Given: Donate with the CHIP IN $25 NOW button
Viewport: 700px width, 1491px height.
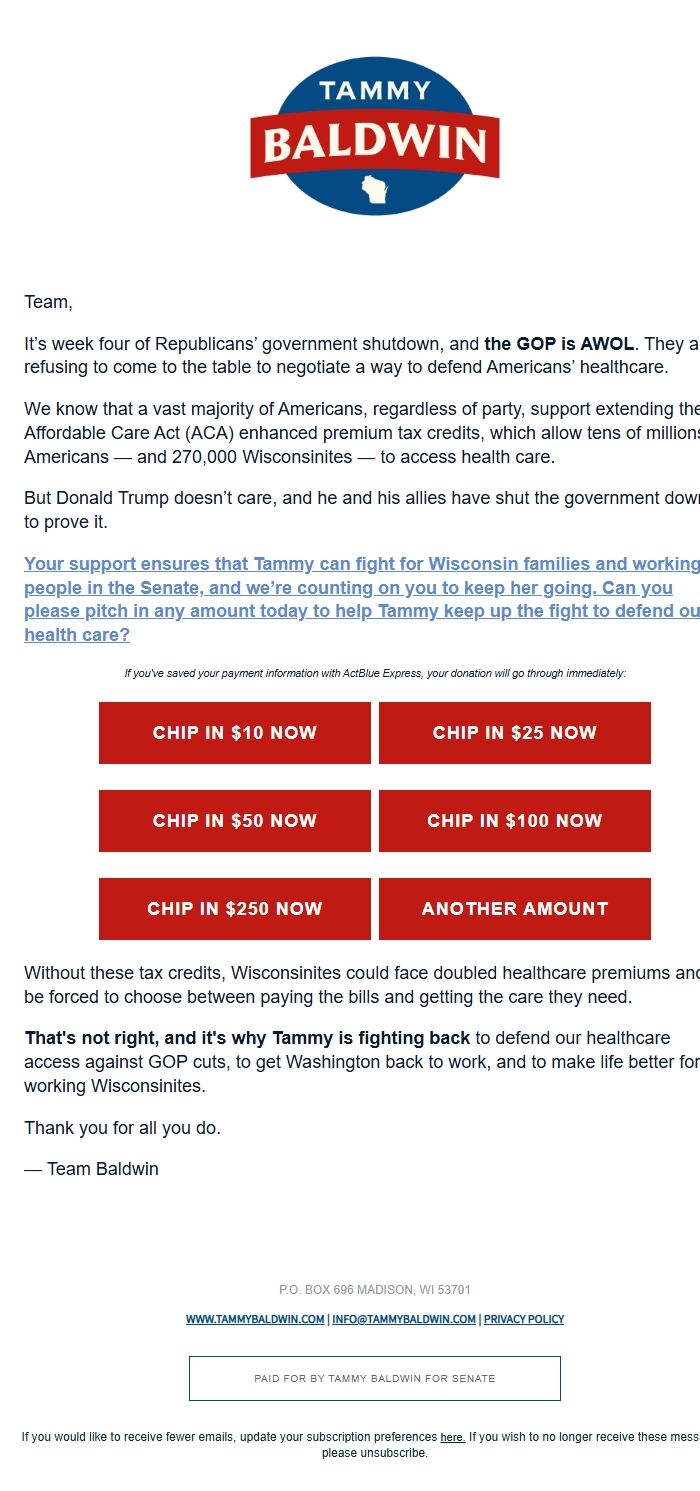Looking at the screenshot, I should (x=514, y=733).
